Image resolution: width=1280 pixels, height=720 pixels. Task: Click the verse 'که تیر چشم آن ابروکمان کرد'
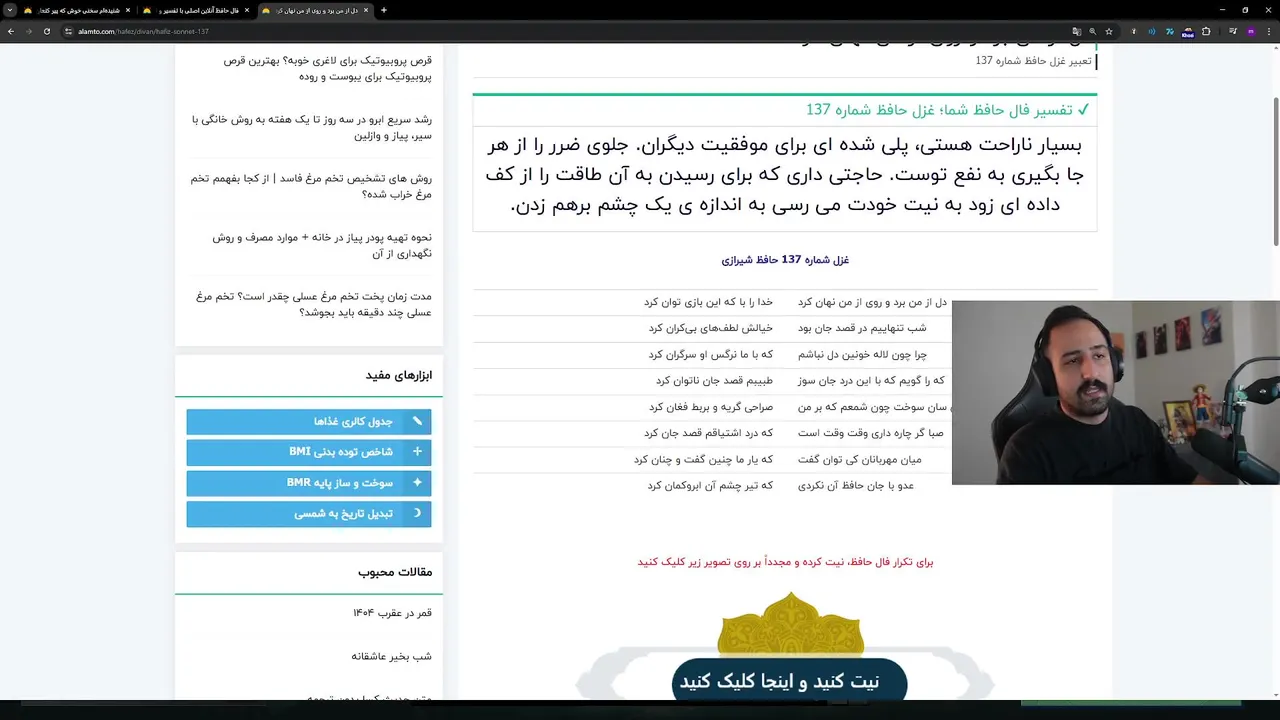pos(710,486)
